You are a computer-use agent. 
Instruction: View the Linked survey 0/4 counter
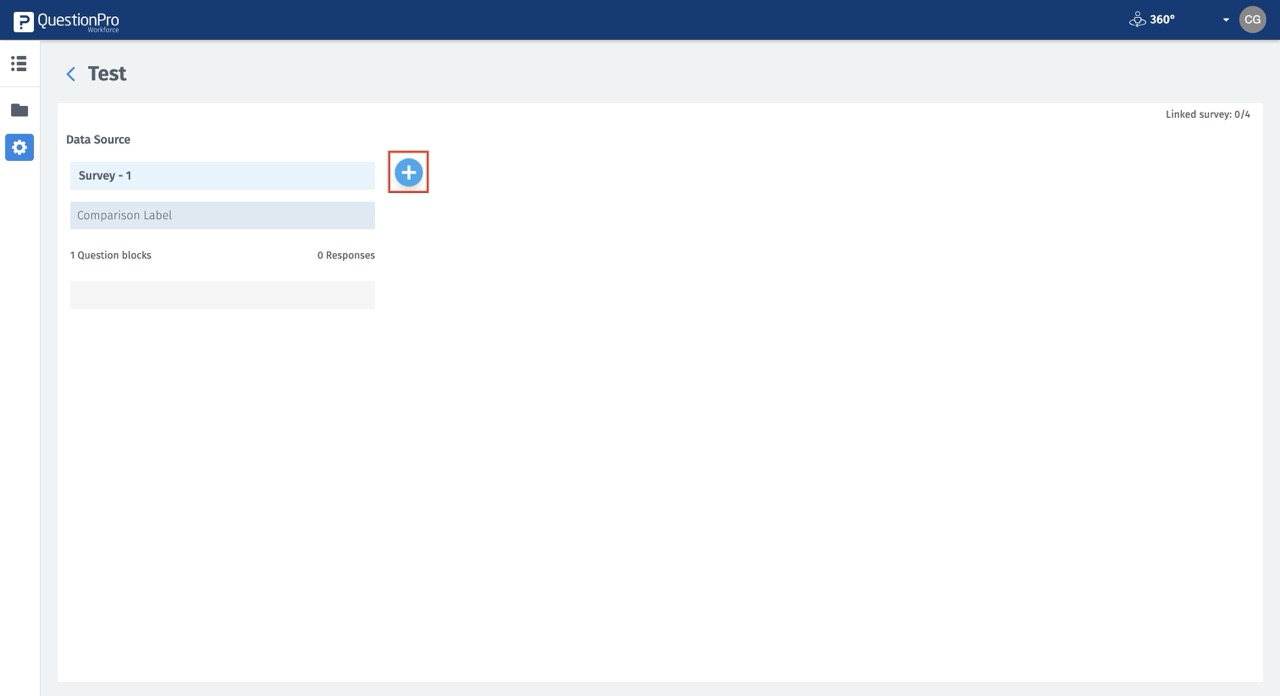[1207, 113]
